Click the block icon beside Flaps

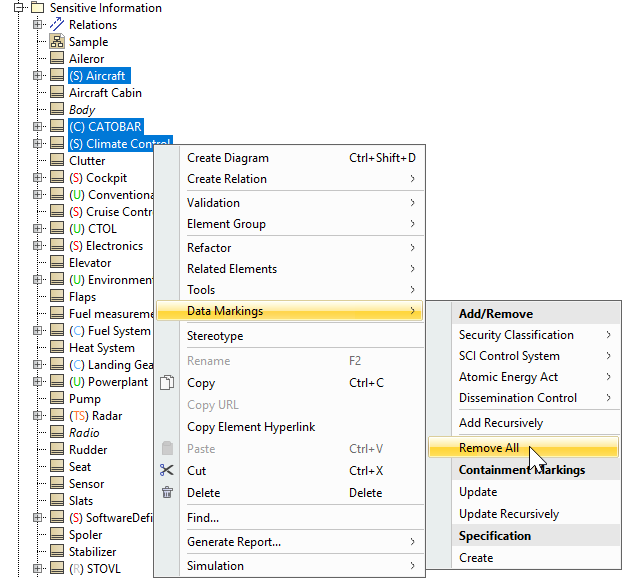(x=57, y=297)
